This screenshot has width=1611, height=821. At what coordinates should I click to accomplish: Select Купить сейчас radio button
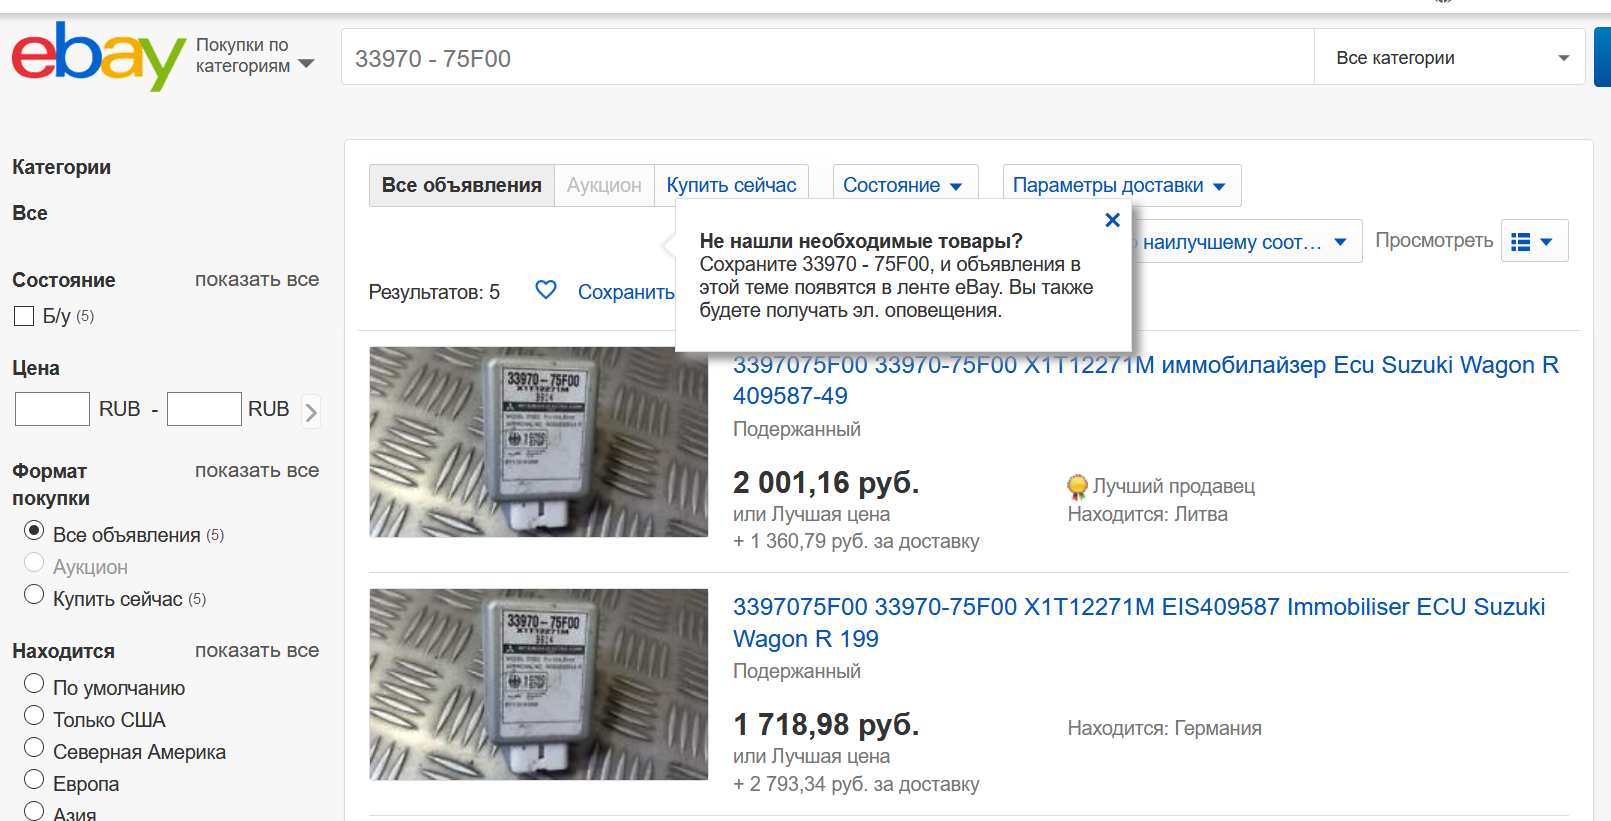(34, 595)
